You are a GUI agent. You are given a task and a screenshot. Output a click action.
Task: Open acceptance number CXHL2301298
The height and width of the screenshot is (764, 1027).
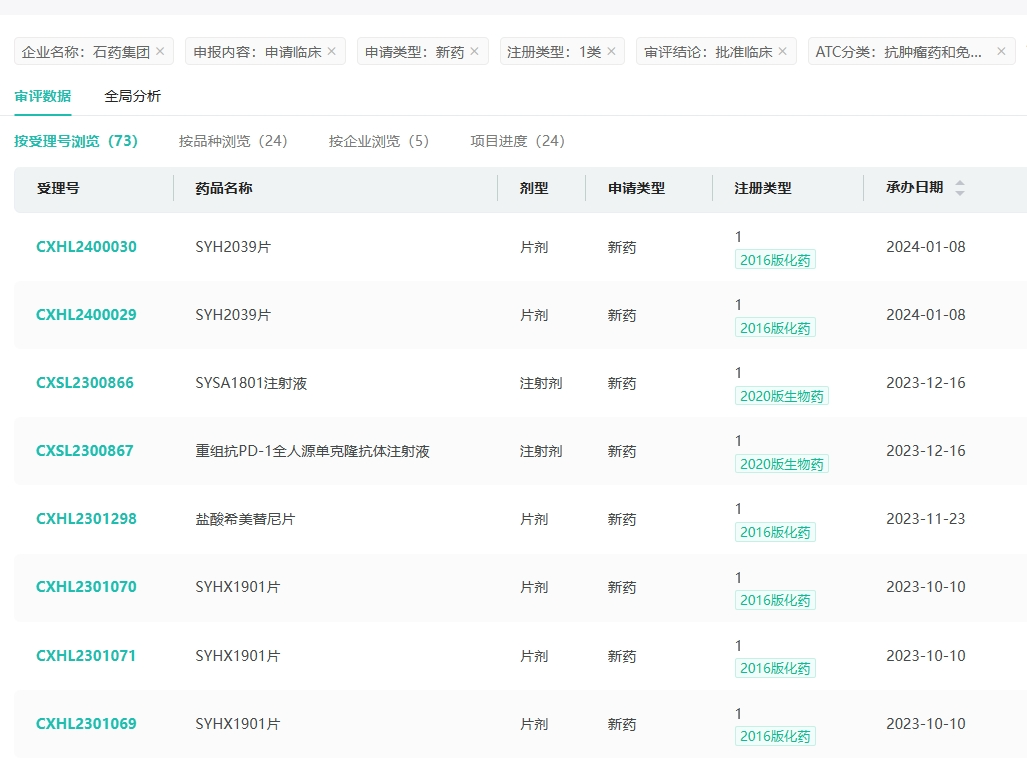point(86,519)
